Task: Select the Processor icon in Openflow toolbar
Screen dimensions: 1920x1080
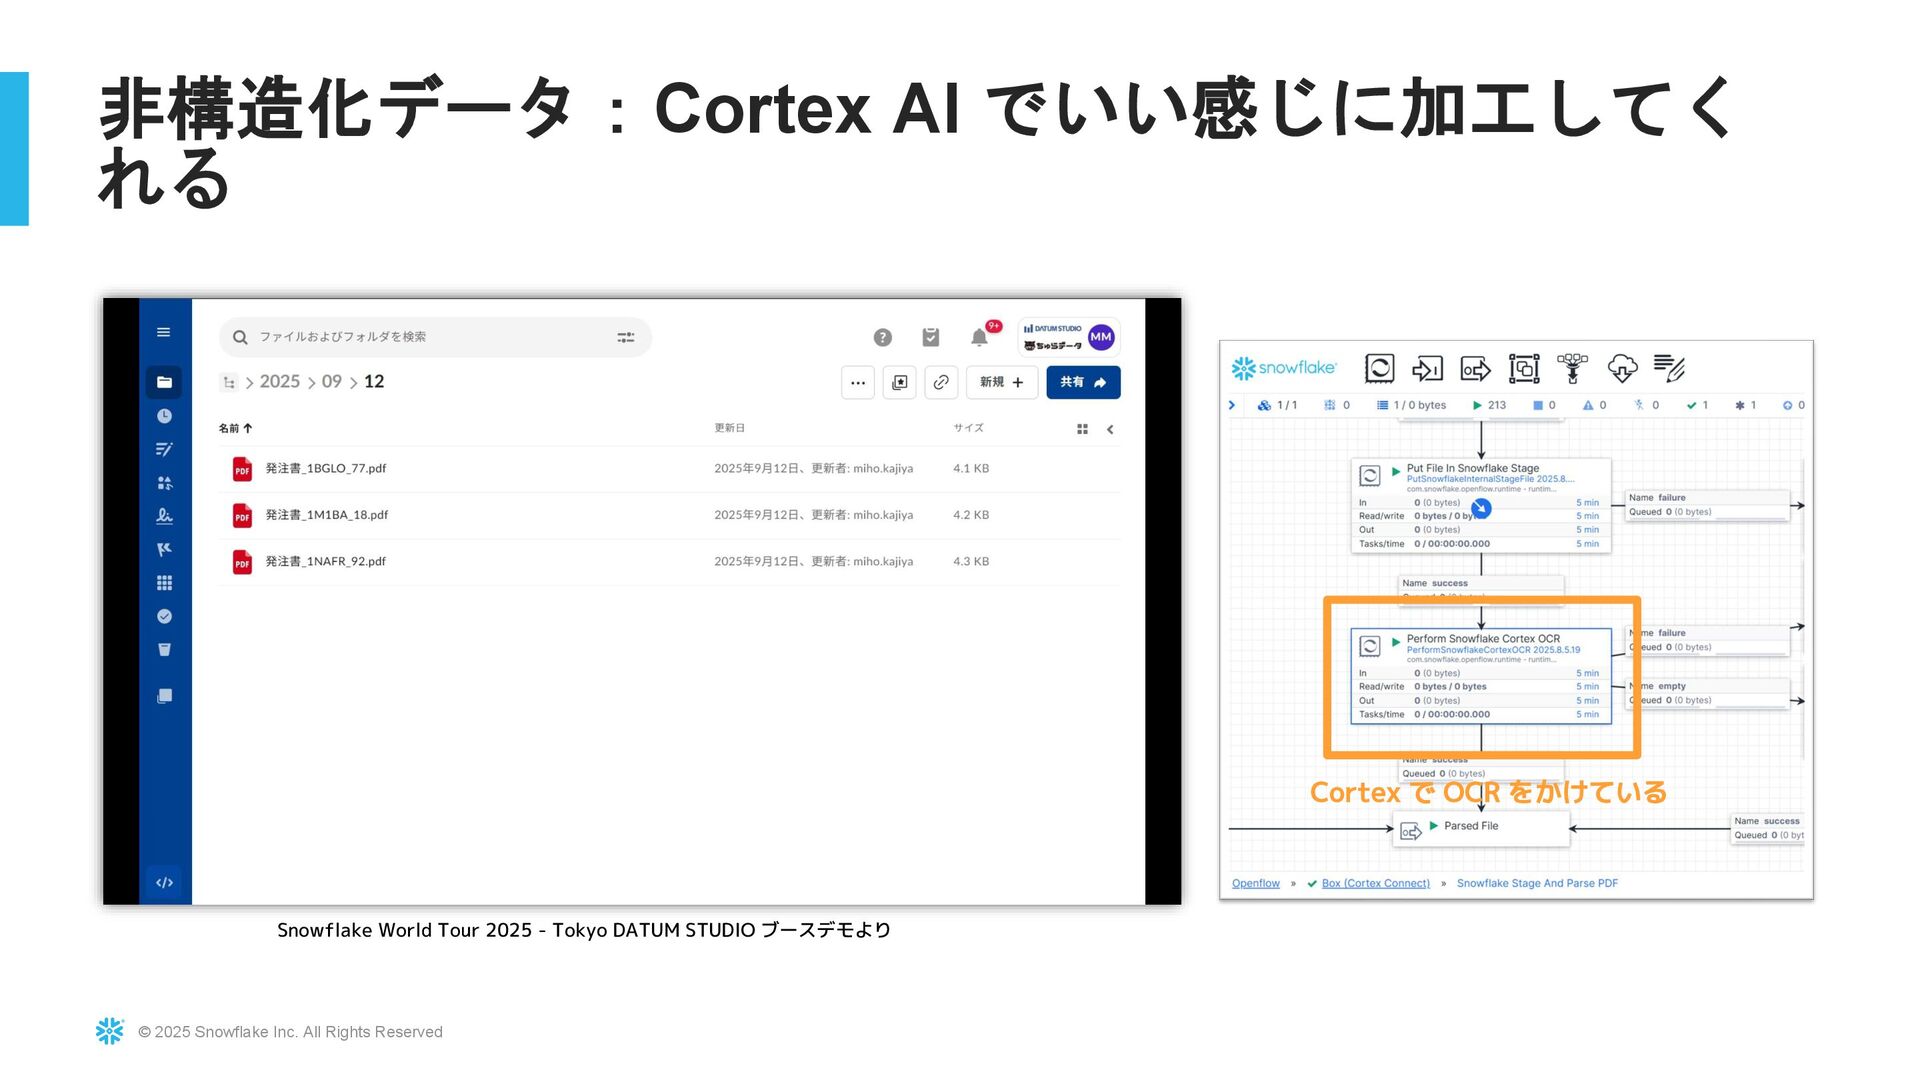Action: pyautogui.click(x=1379, y=368)
